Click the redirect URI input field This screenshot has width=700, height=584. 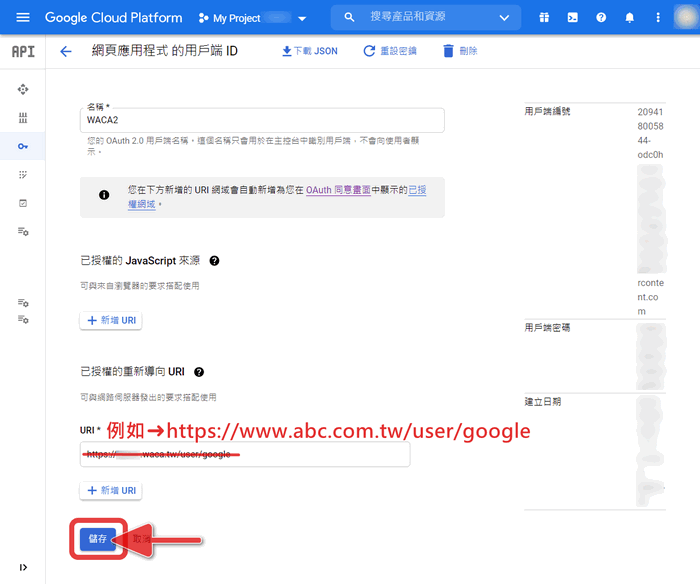pos(245,455)
